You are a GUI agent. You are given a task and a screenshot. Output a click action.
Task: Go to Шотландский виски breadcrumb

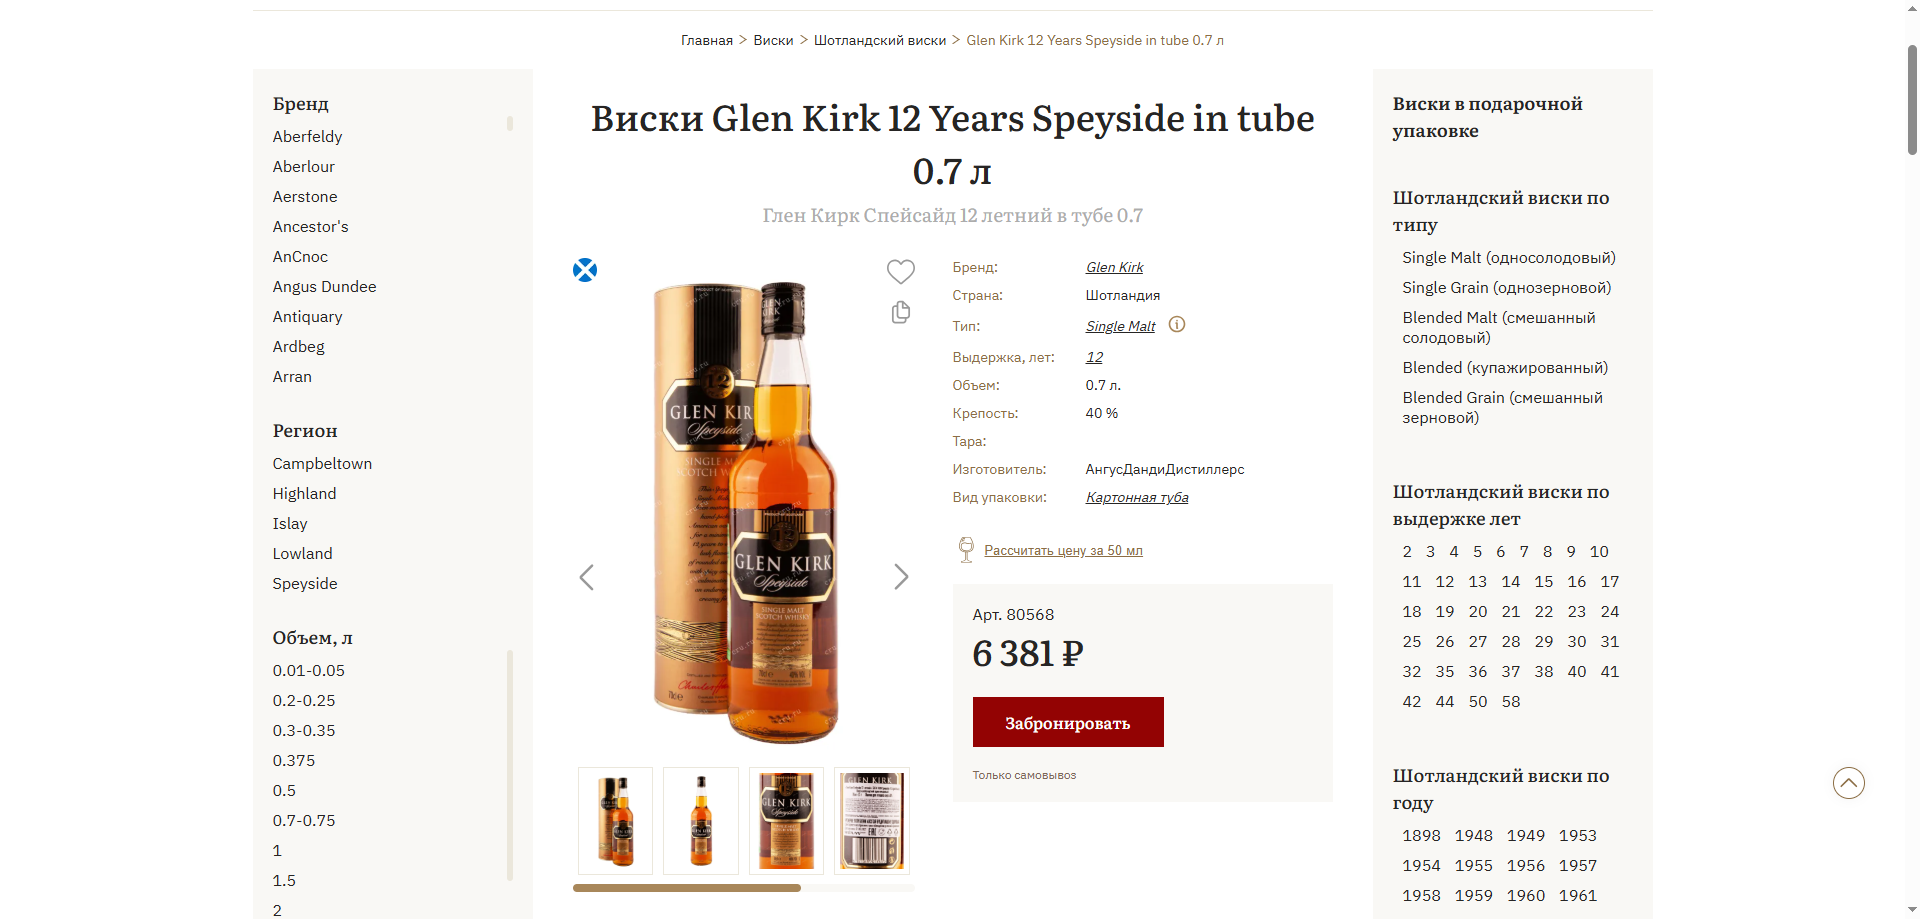click(x=880, y=41)
